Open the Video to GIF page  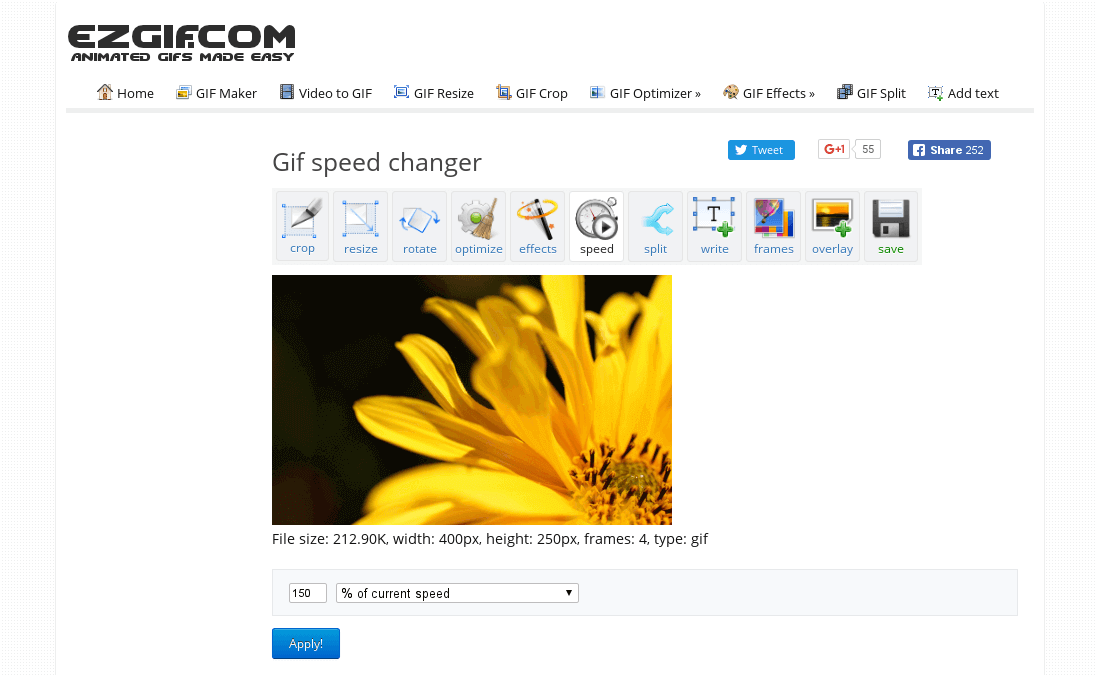click(326, 92)
